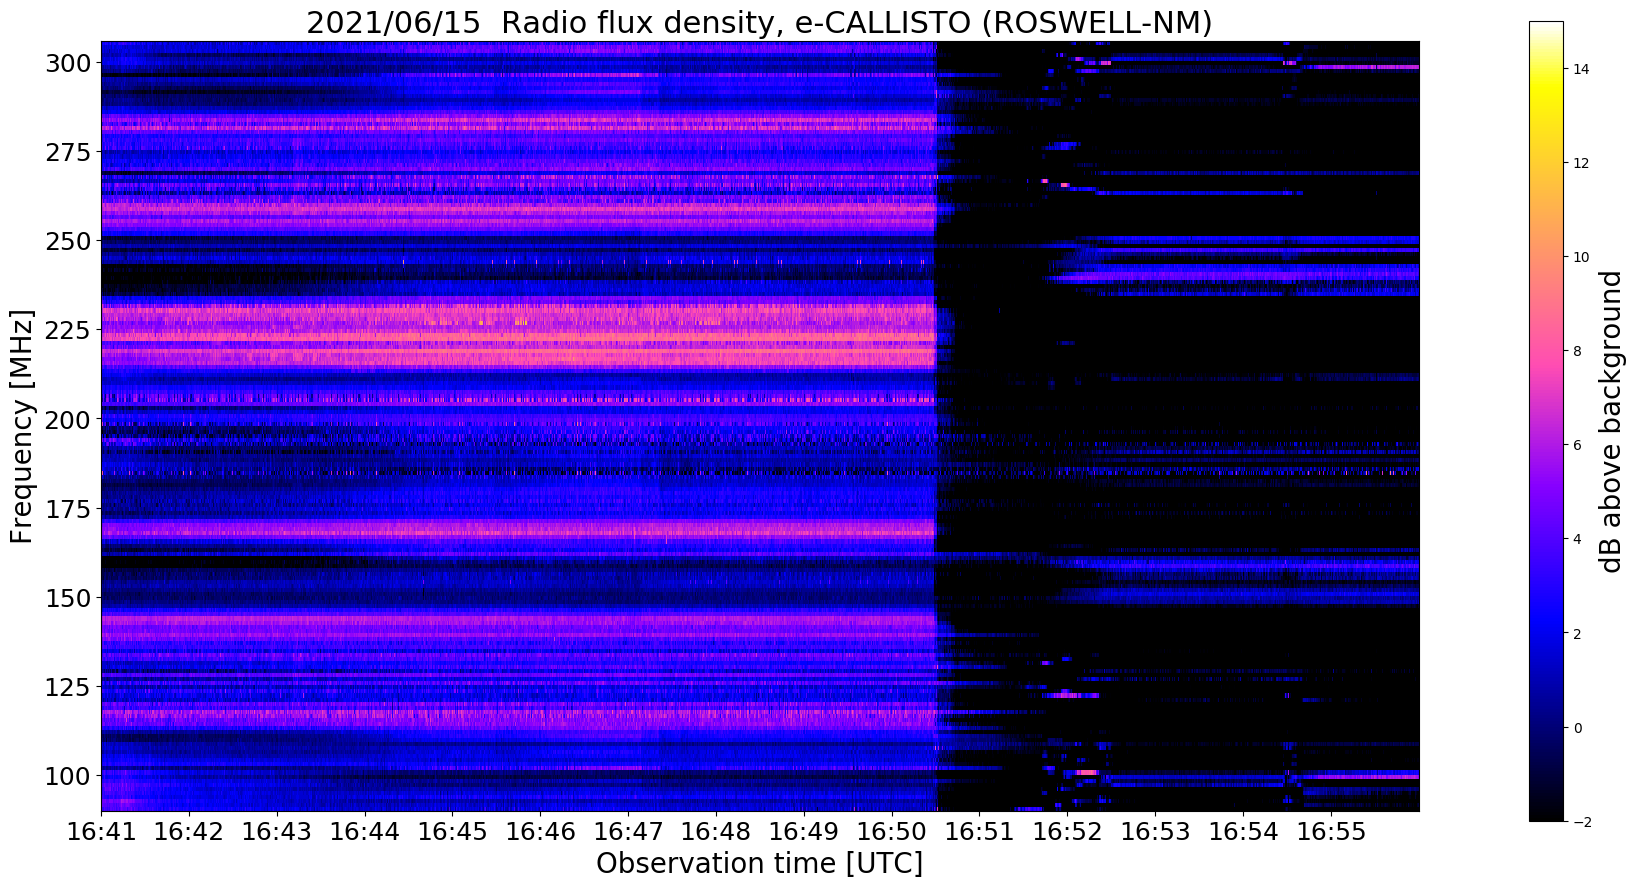The width and height of the screenshot is (1636, 888).
Task: Click the 150 MHz frequency tick label
Action: [x=67, y=597]
